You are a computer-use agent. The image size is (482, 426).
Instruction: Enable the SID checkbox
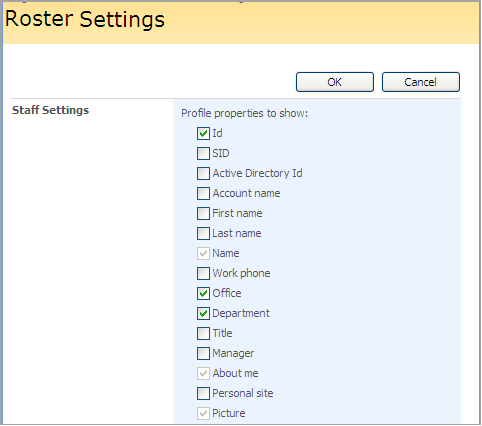(203, 153)
